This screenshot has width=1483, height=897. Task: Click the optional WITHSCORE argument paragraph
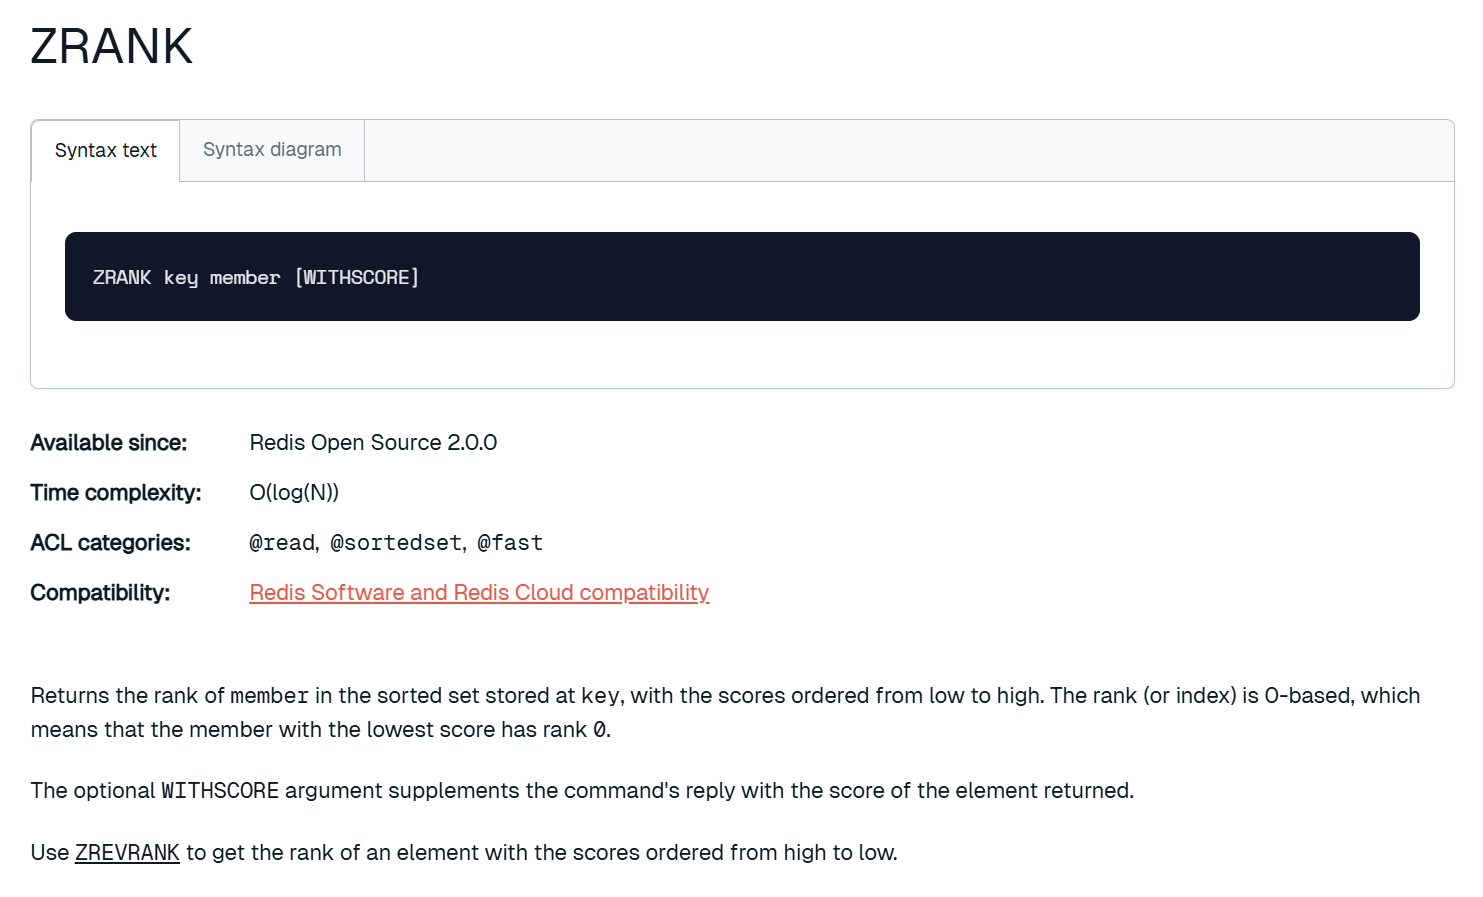582,790
